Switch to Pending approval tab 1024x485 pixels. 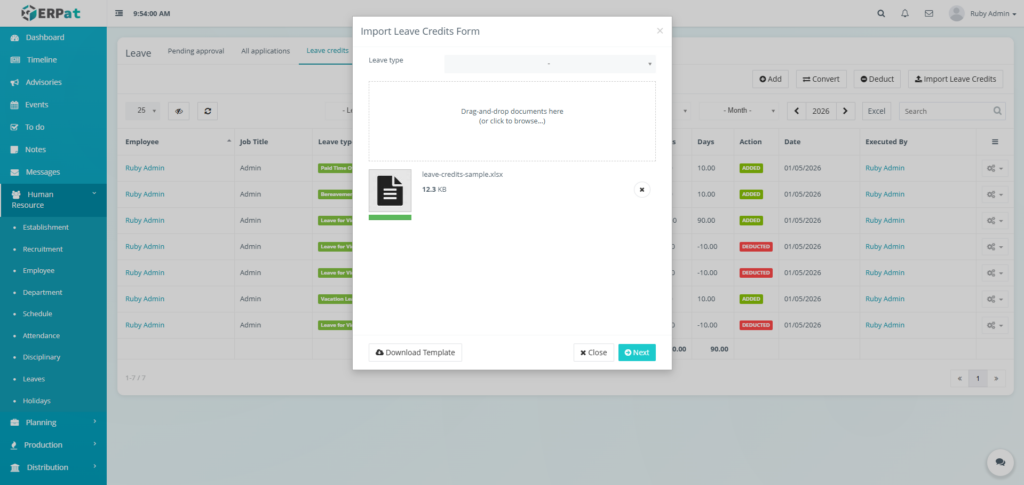click(196, 51)
